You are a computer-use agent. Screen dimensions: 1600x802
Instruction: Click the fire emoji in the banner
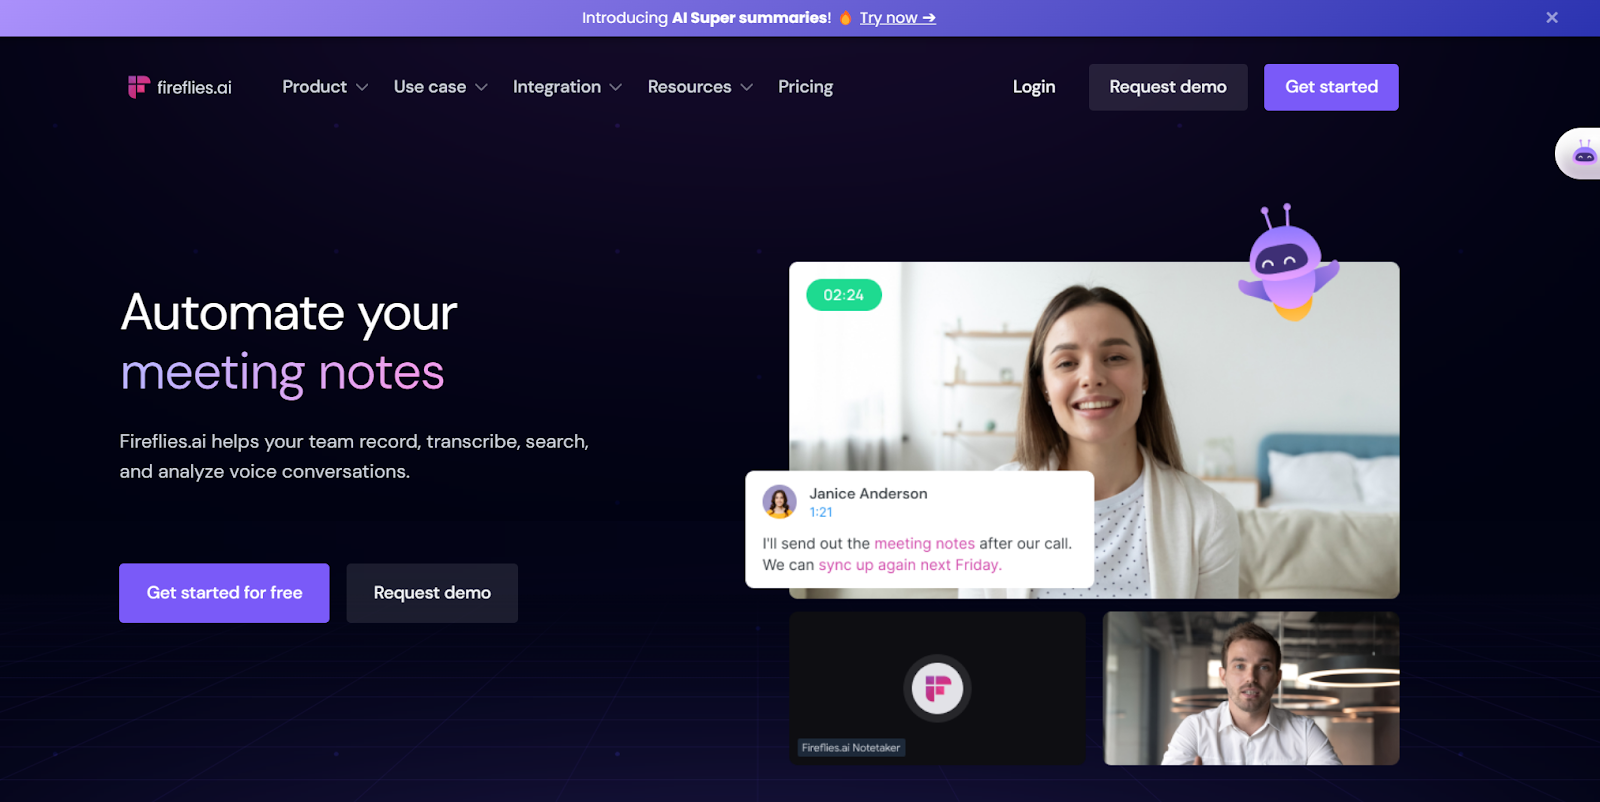pyautogui.click(x=845, y=18)
